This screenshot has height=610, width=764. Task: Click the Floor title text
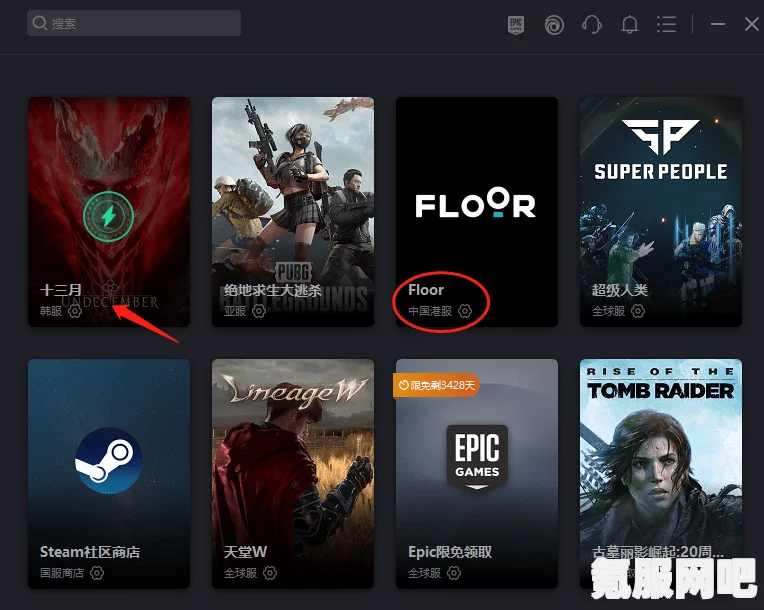coord(426,290)
